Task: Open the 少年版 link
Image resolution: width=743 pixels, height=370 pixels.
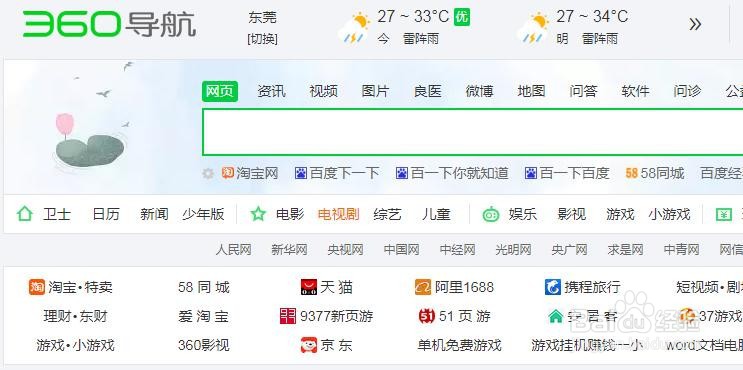Action: (x=203, y=214)
